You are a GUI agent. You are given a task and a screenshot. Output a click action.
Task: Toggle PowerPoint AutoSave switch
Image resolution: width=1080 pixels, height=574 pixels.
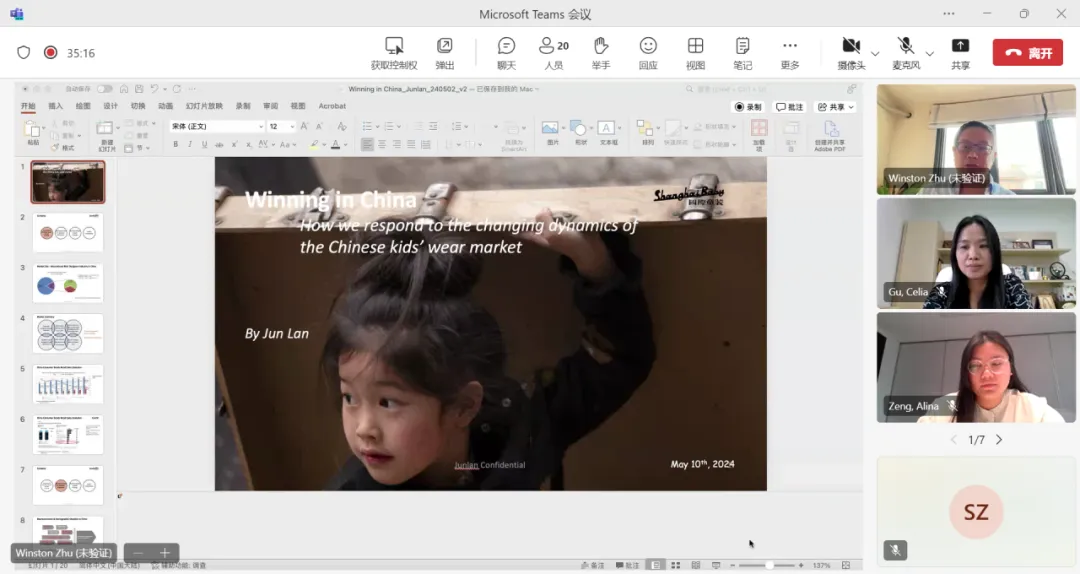[x=104, y=89]
